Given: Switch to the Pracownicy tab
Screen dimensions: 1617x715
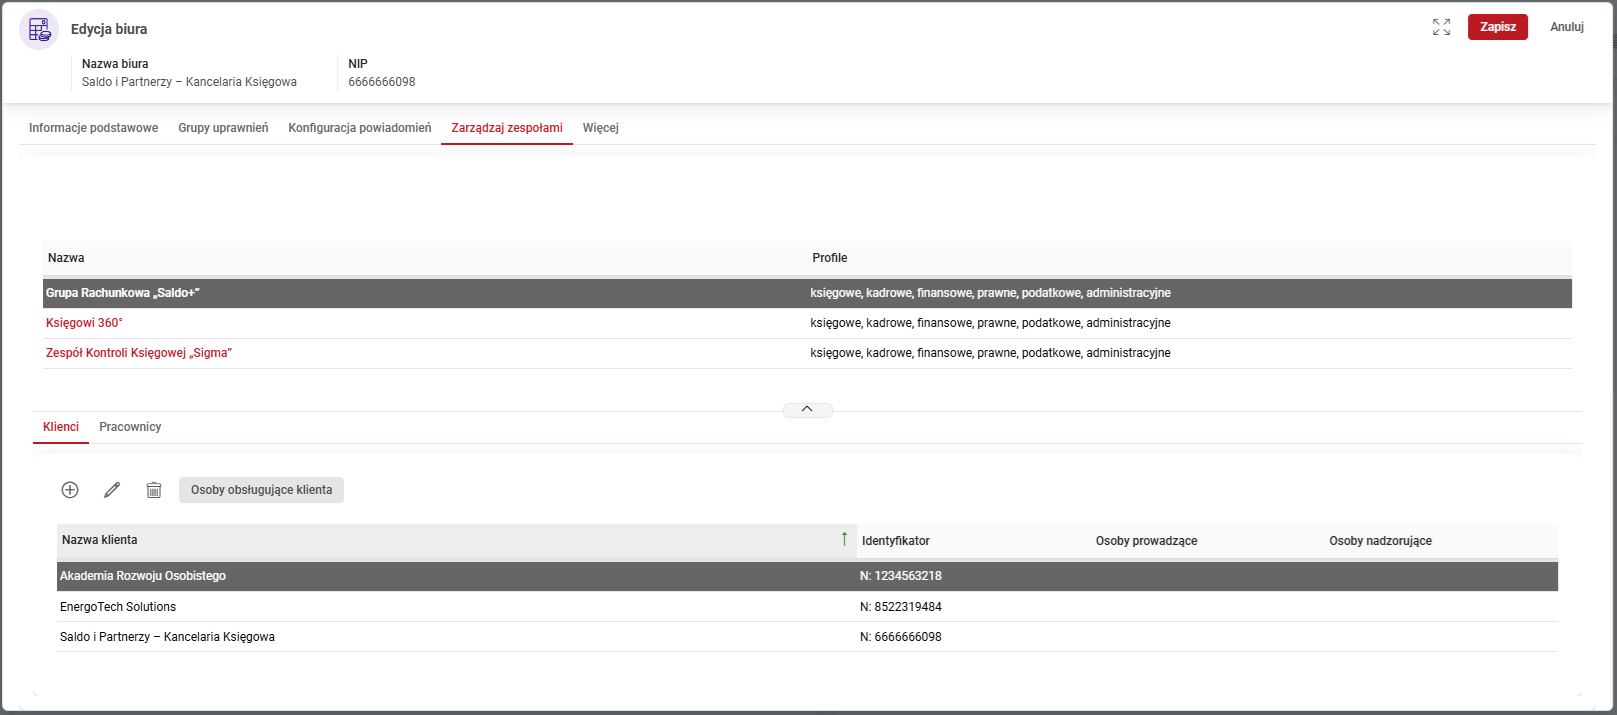Looking at the screenshot, I should [130, 427].
